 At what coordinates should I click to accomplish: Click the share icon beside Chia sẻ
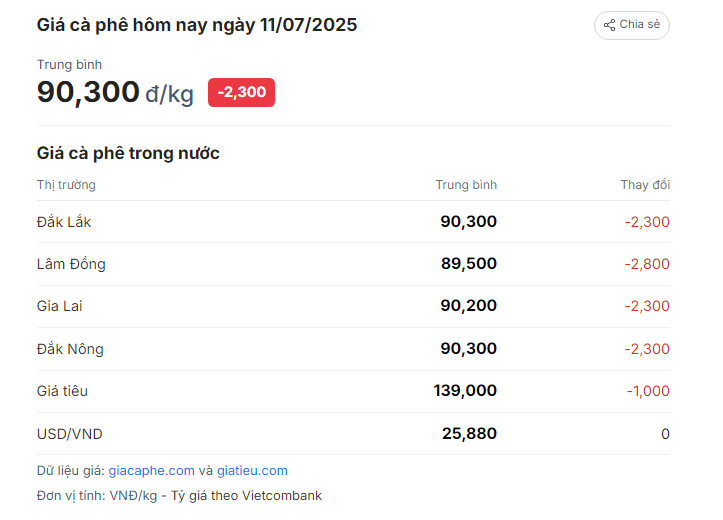pos(609,25)
